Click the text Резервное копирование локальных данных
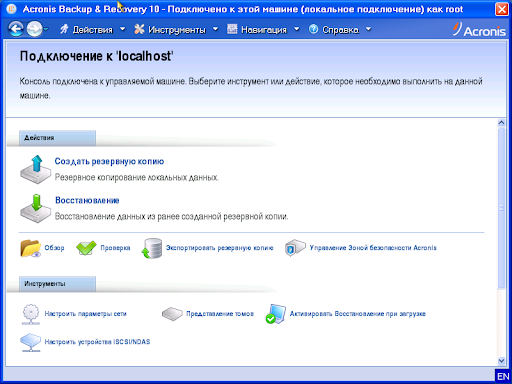The height and width of the screenshot is (384, 512). tap(136, 177)
